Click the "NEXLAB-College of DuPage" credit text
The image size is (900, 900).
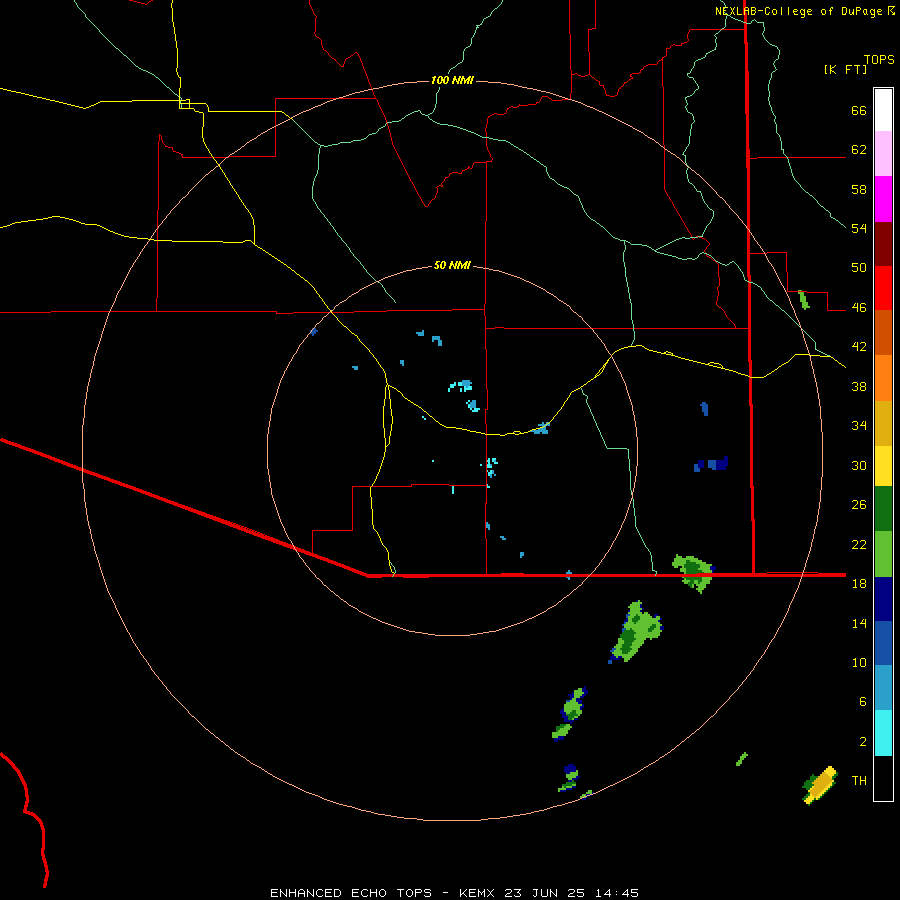pyautogui.click(x=798, y=11)
